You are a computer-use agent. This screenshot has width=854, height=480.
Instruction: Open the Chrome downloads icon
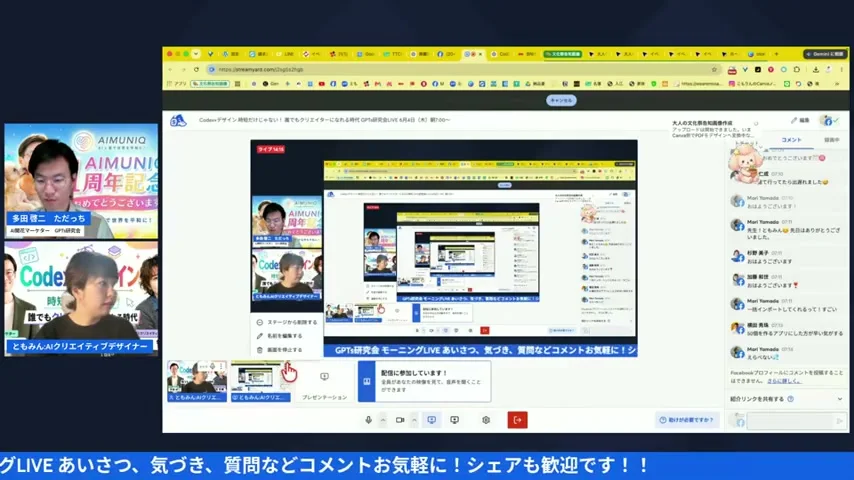pos(815,70)
